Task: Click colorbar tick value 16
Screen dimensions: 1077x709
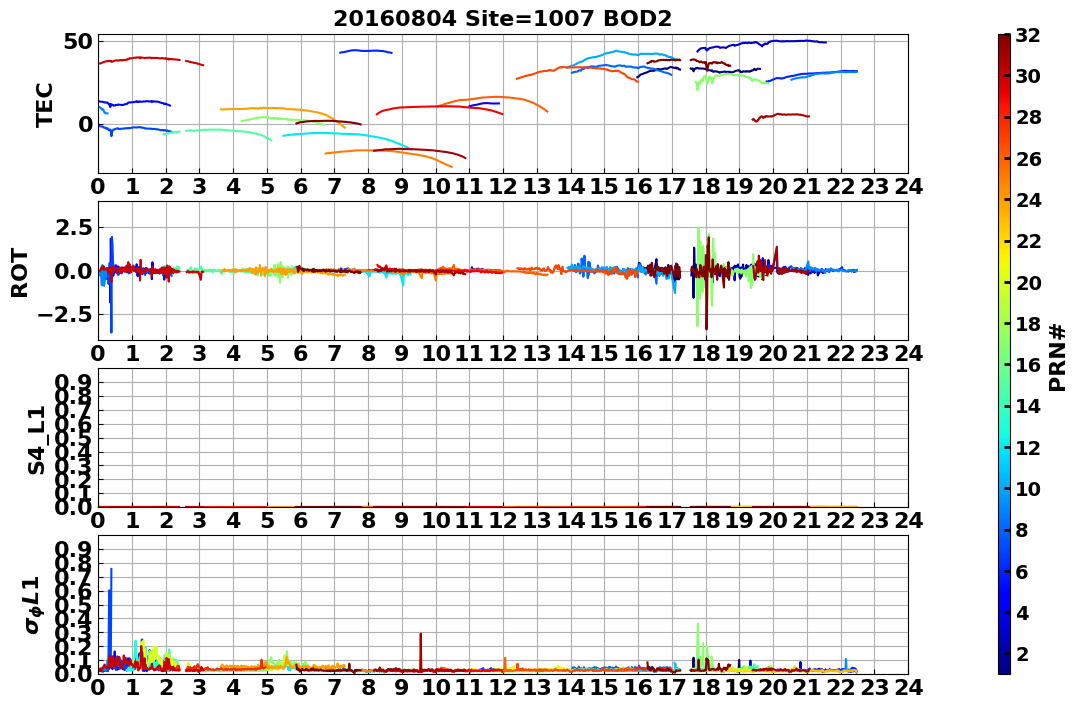Action: click(x=1028, y=365)
